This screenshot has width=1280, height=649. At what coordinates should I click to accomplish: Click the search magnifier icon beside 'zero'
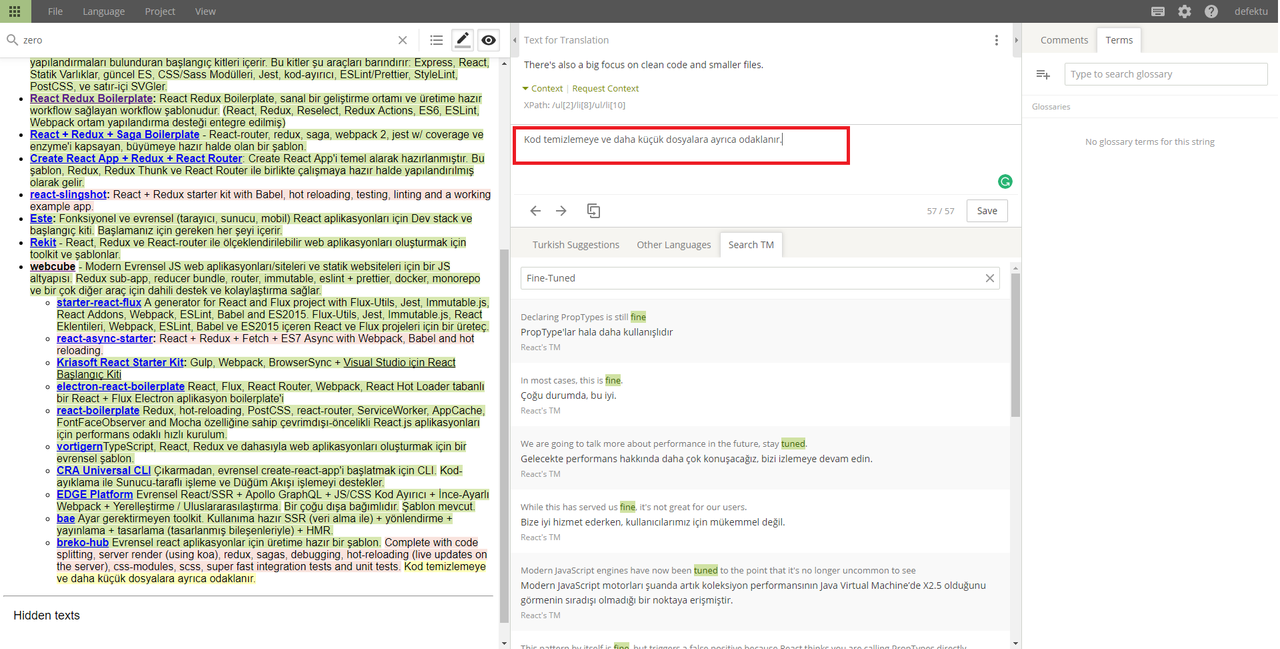(12, 40)
